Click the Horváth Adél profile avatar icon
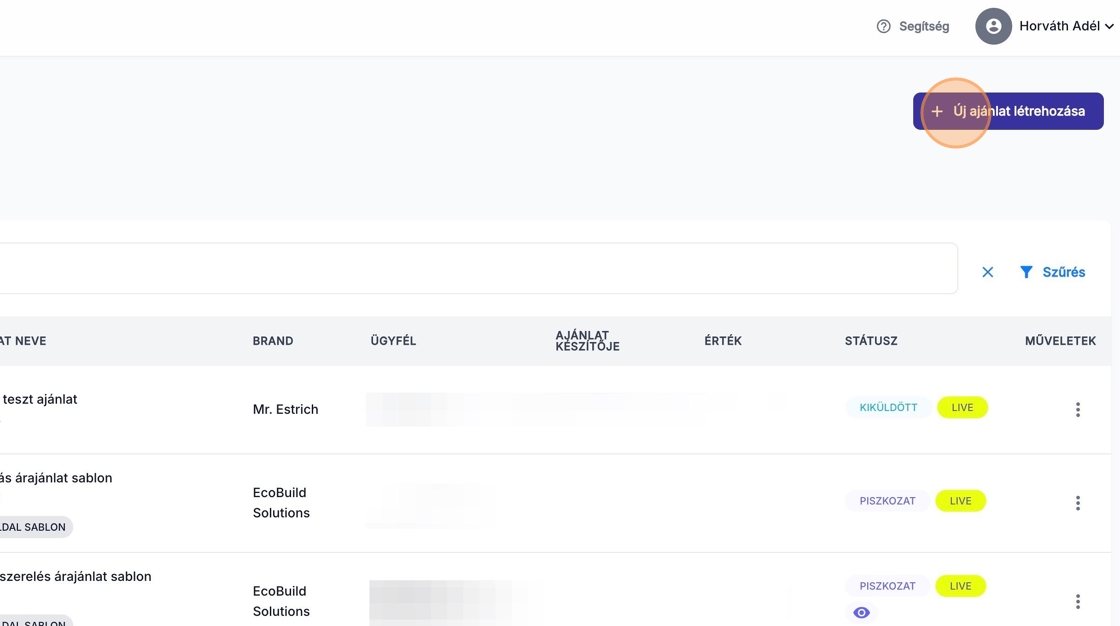 coord(993,27)
